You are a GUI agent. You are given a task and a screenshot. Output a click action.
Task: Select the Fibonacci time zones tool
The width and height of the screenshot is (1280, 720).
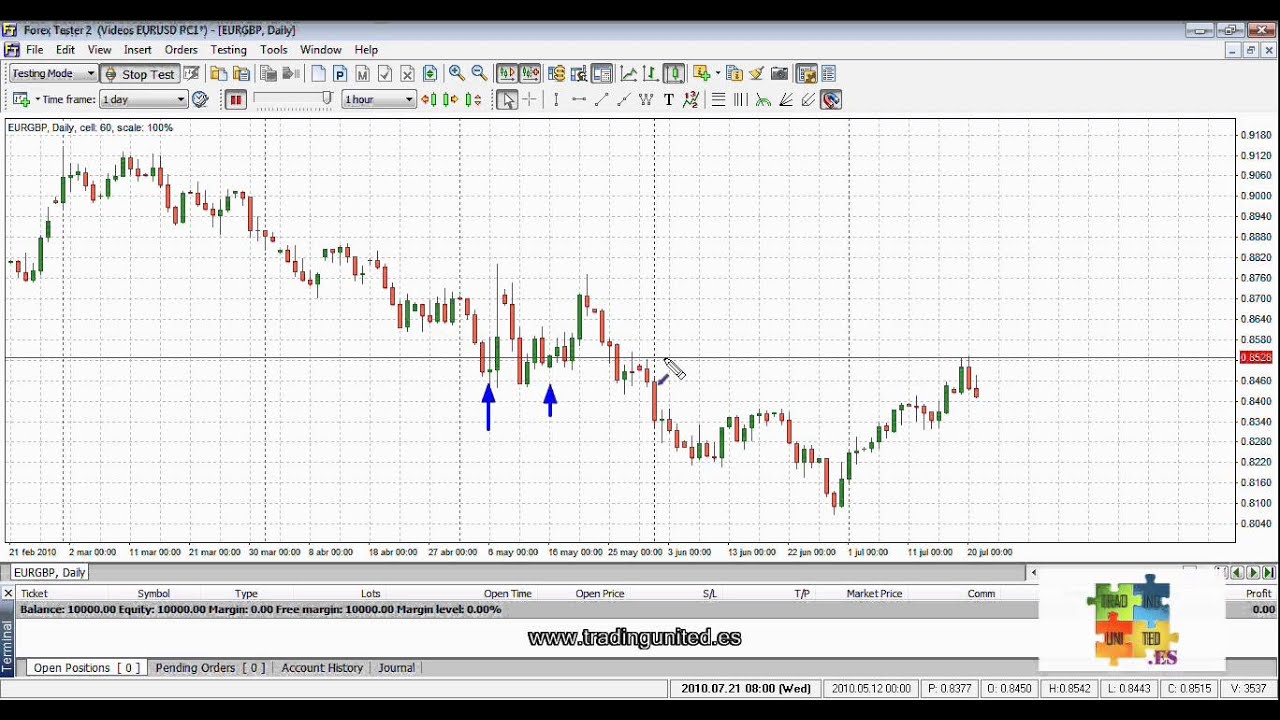tap(741, 99)
